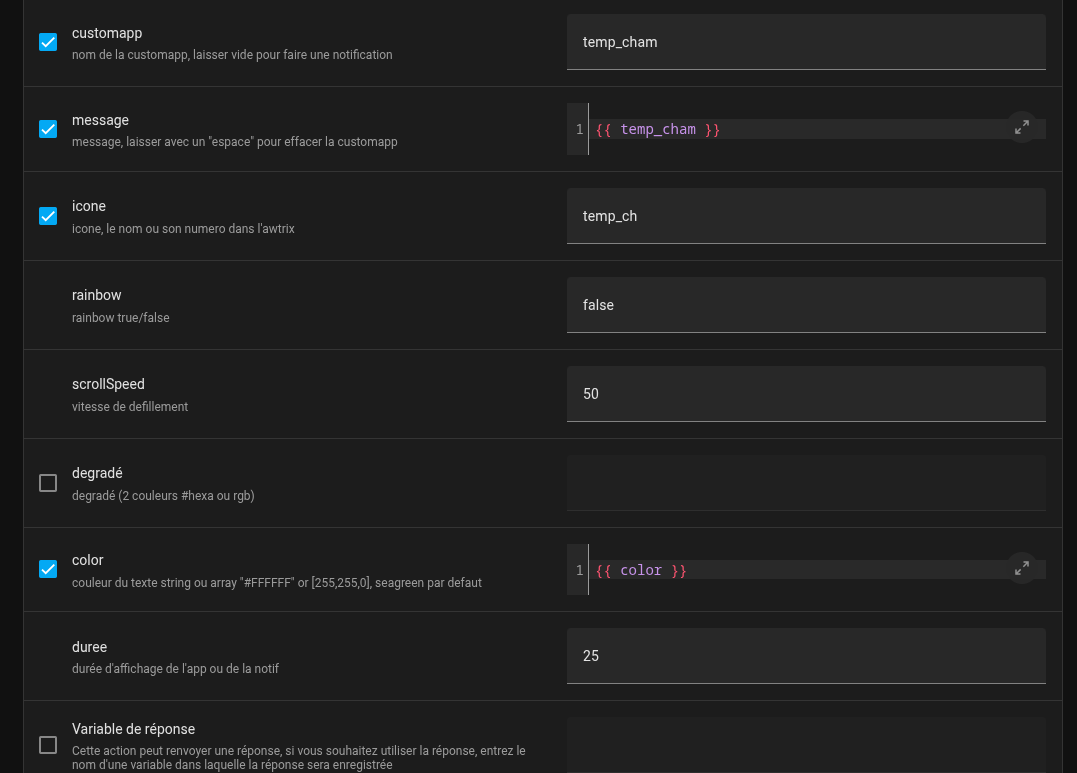The image size is (1077, 773).
Task: Select the 'vitesse de defillement' description
Action: click(x=130, y=407)
